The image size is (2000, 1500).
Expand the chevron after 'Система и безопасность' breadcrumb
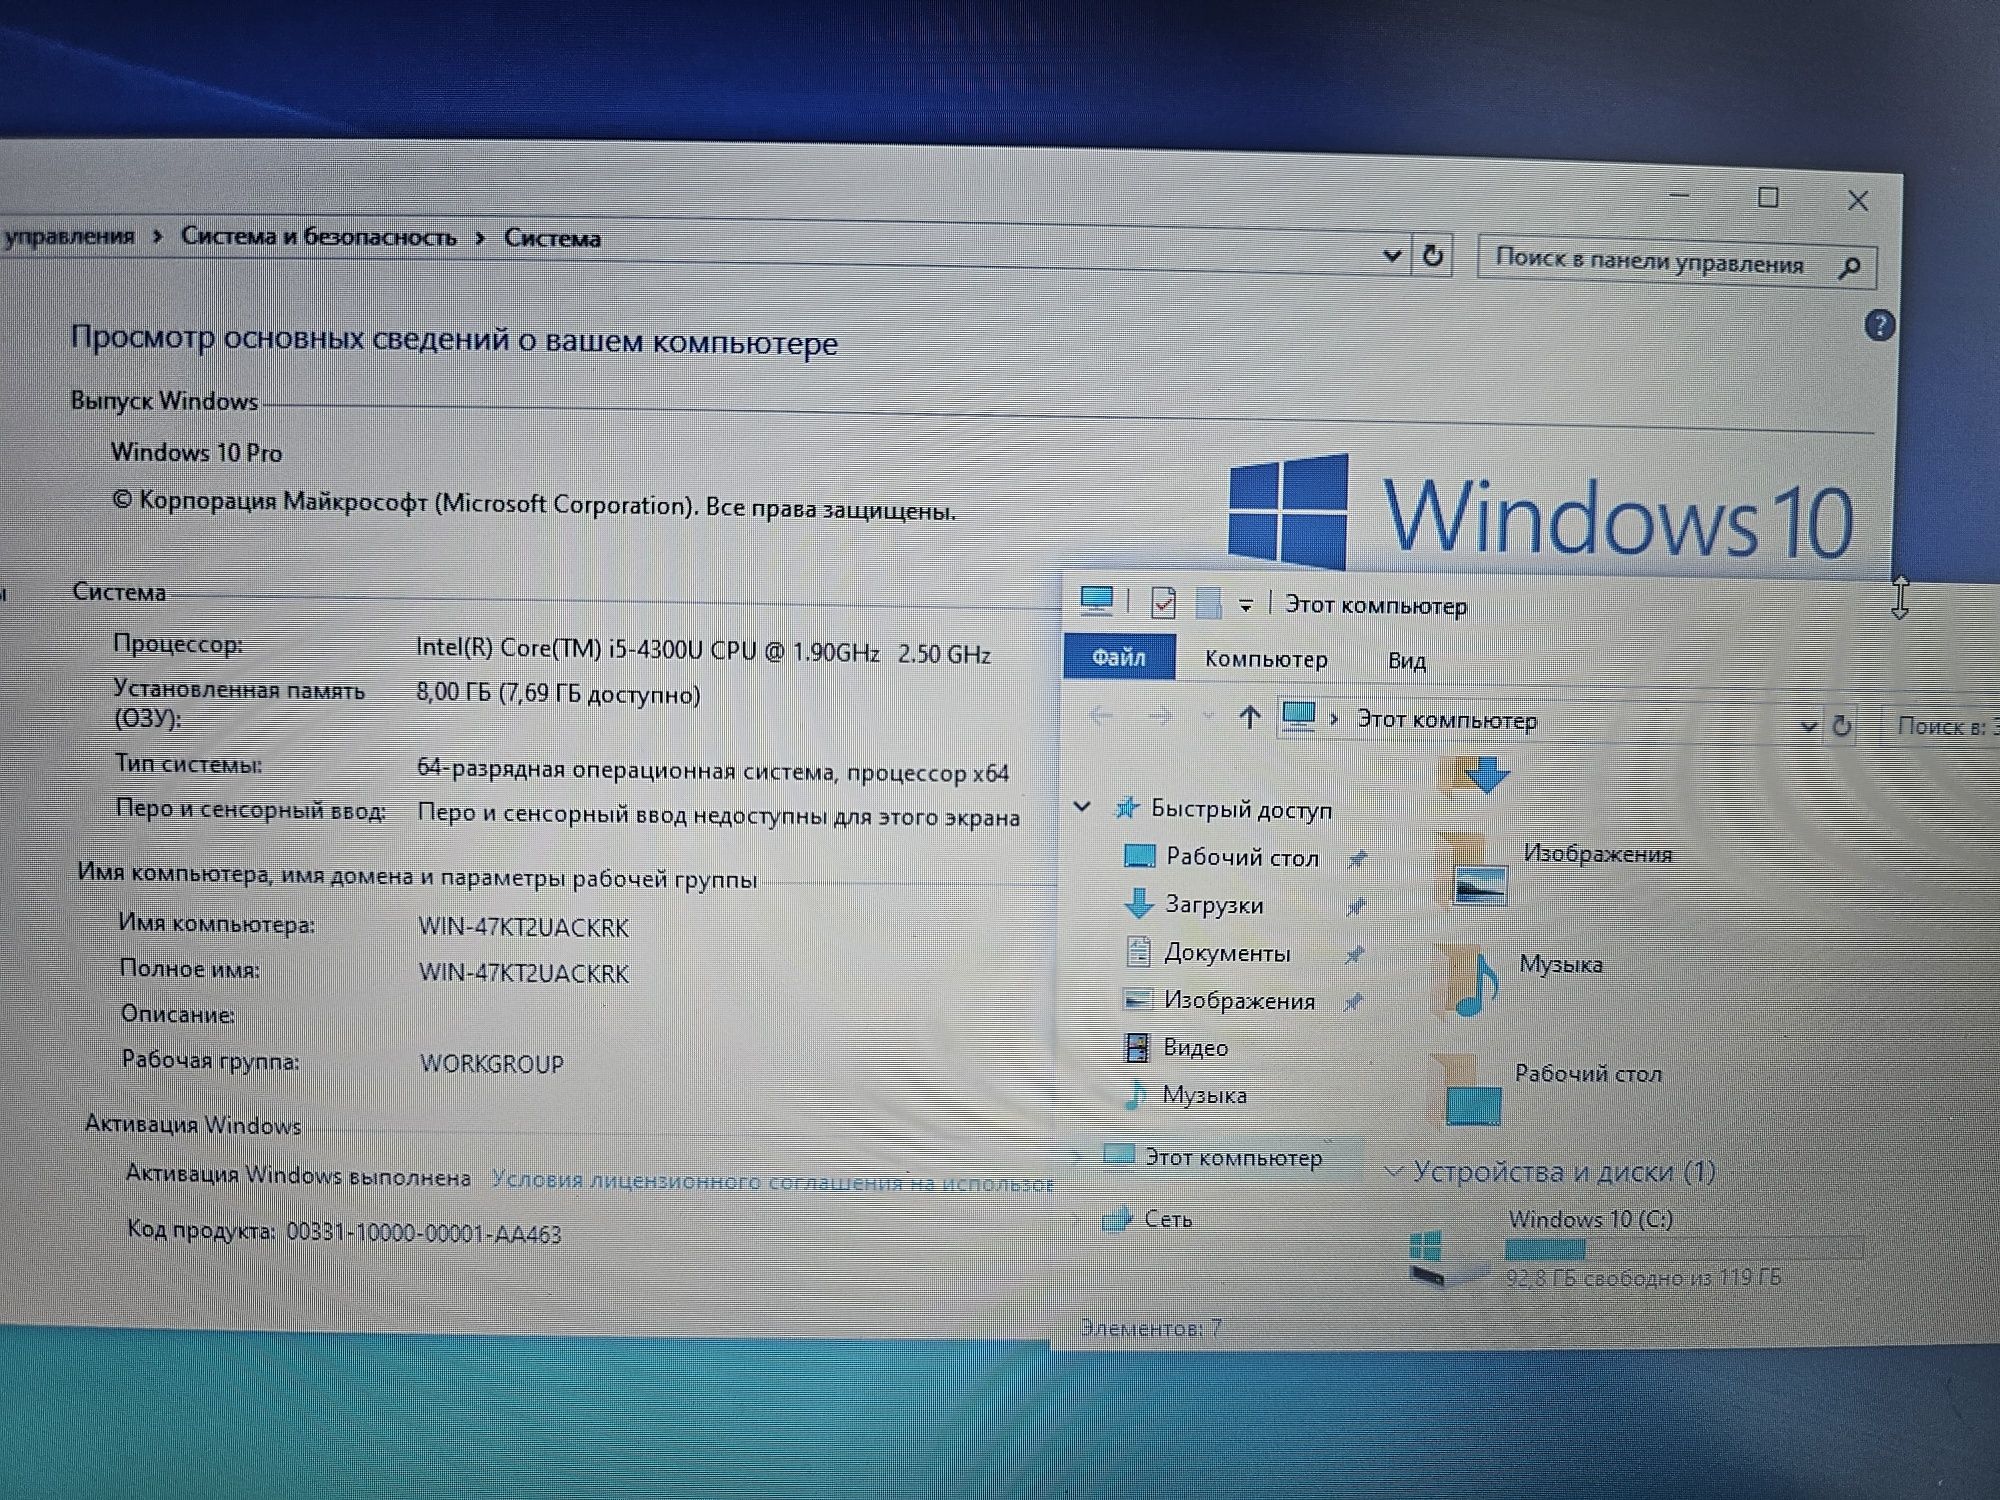(x=480, y=238)
